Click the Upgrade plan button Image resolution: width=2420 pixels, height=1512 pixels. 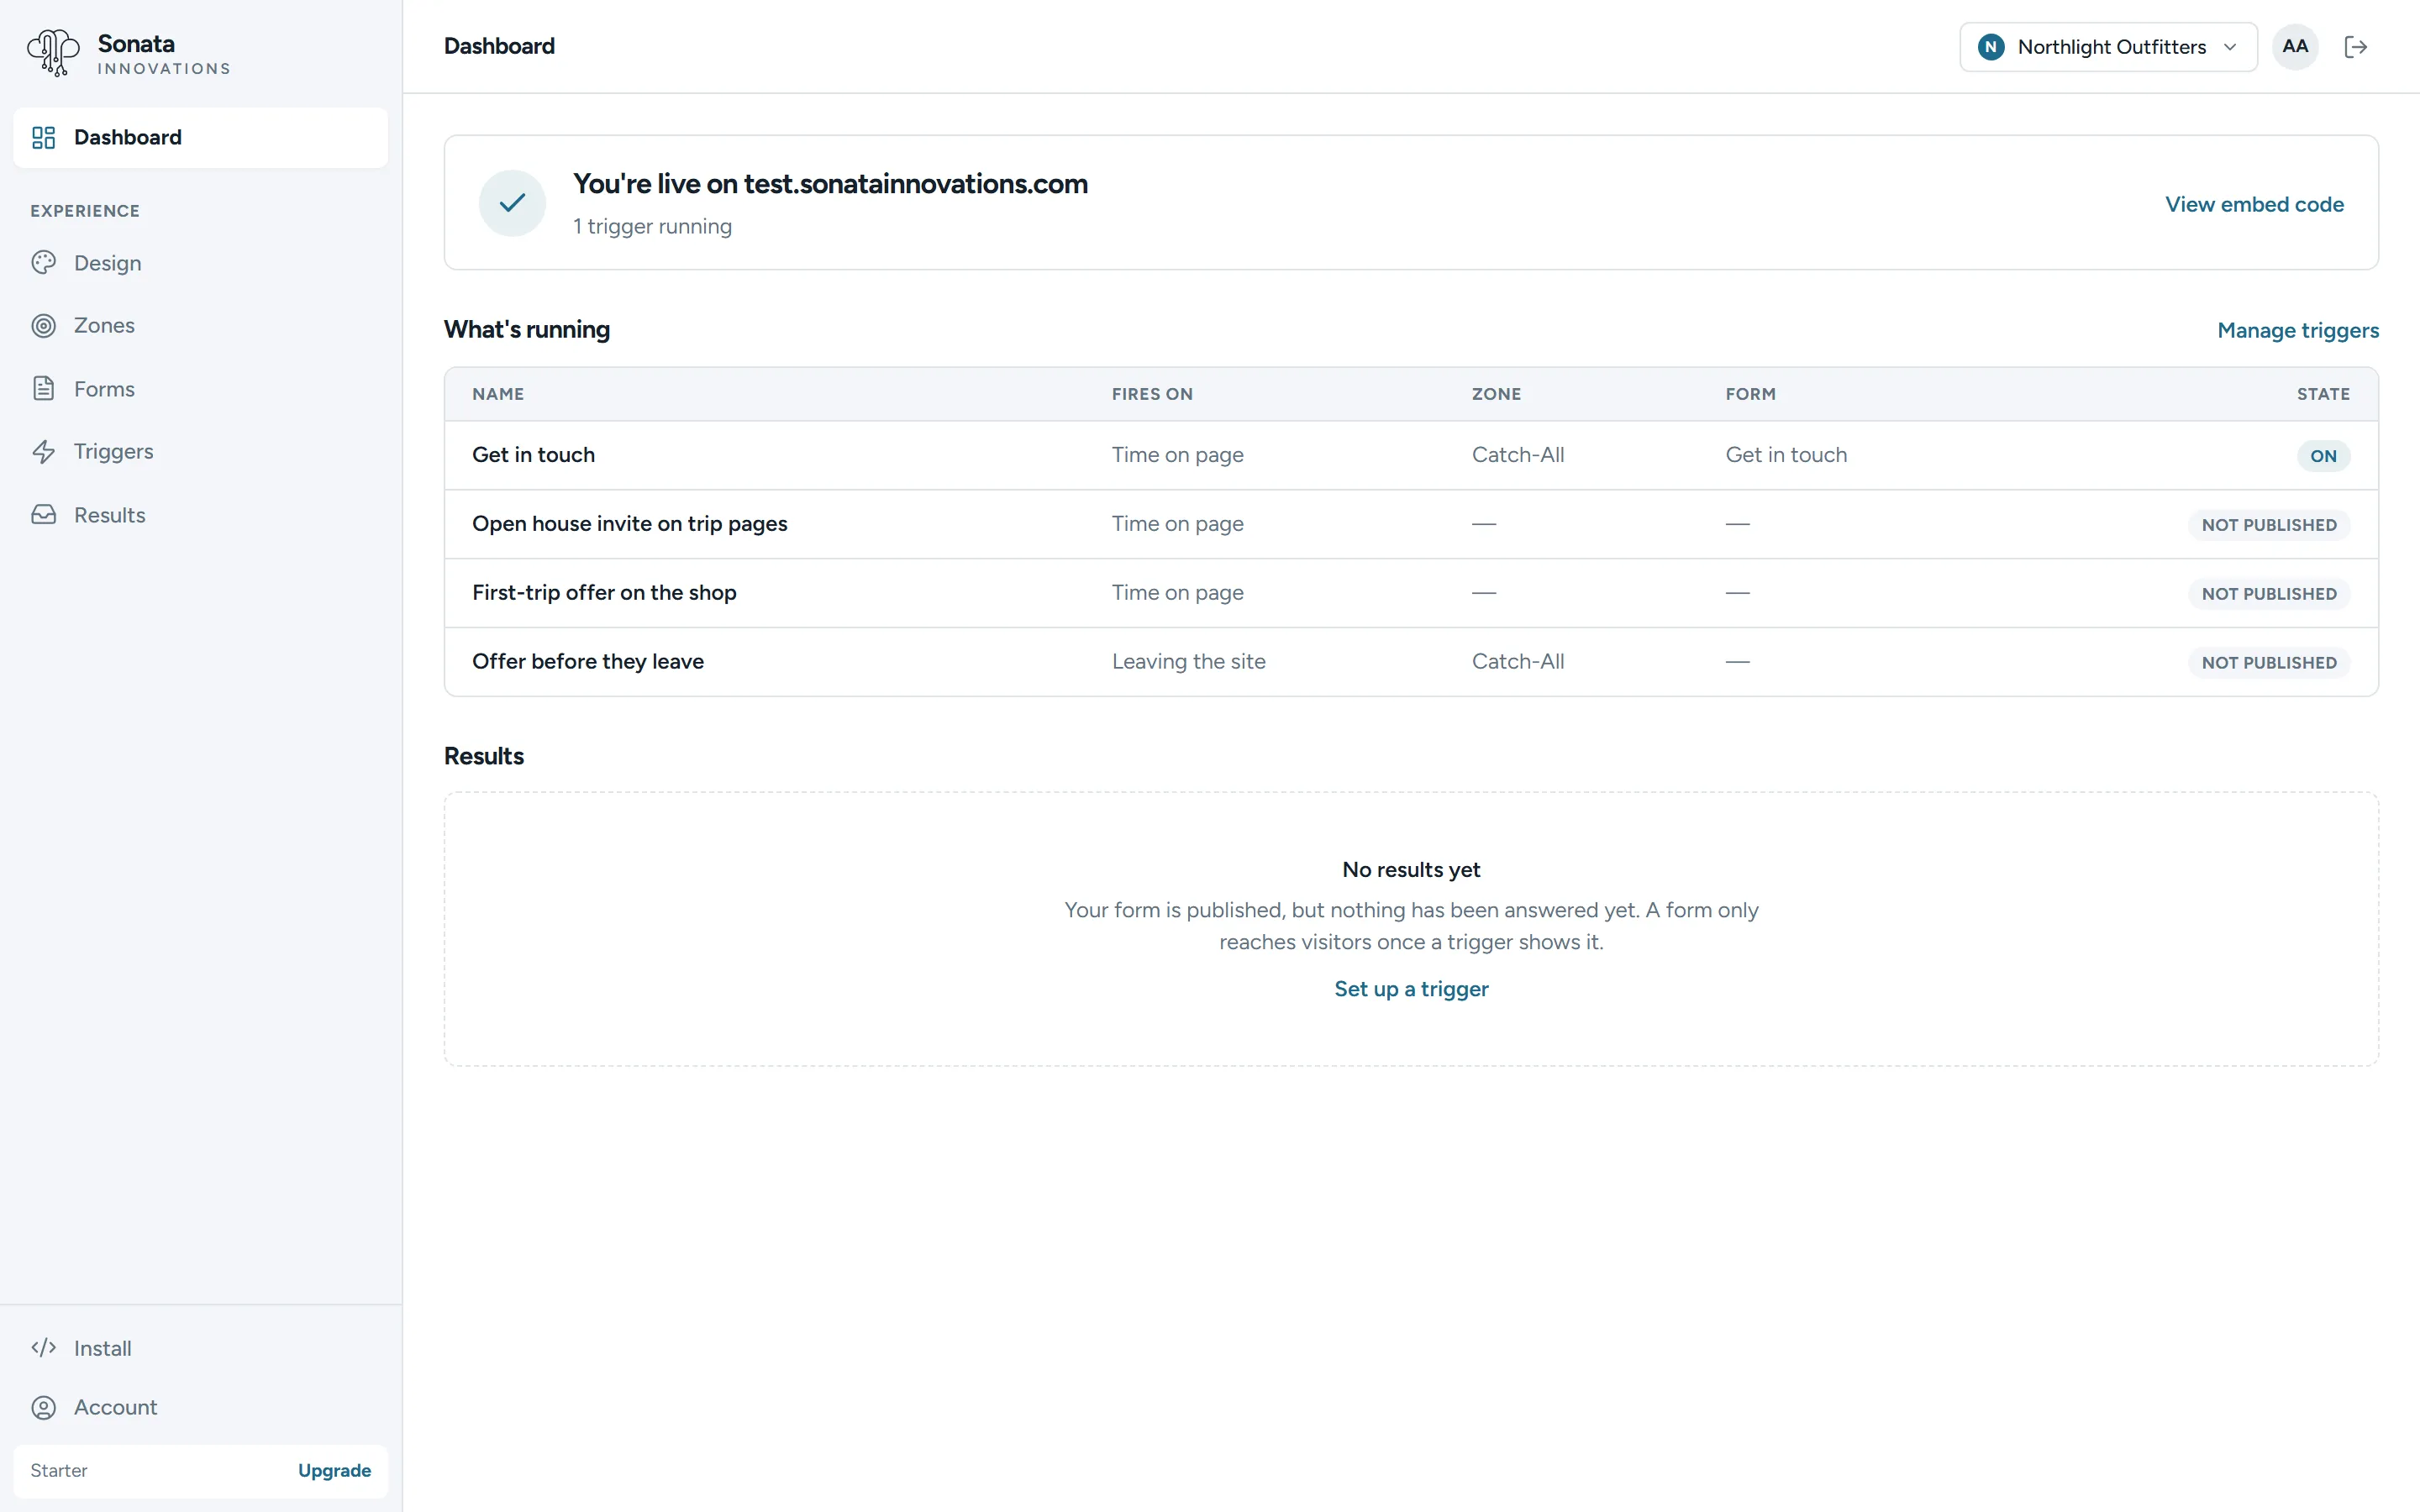(334, 1470)
